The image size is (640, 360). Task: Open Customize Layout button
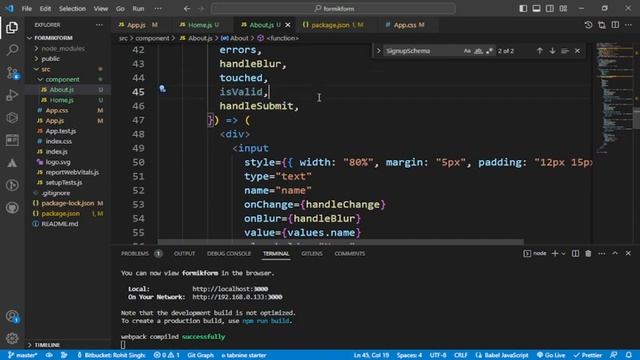pyautogui.click(x=563, y=9)
